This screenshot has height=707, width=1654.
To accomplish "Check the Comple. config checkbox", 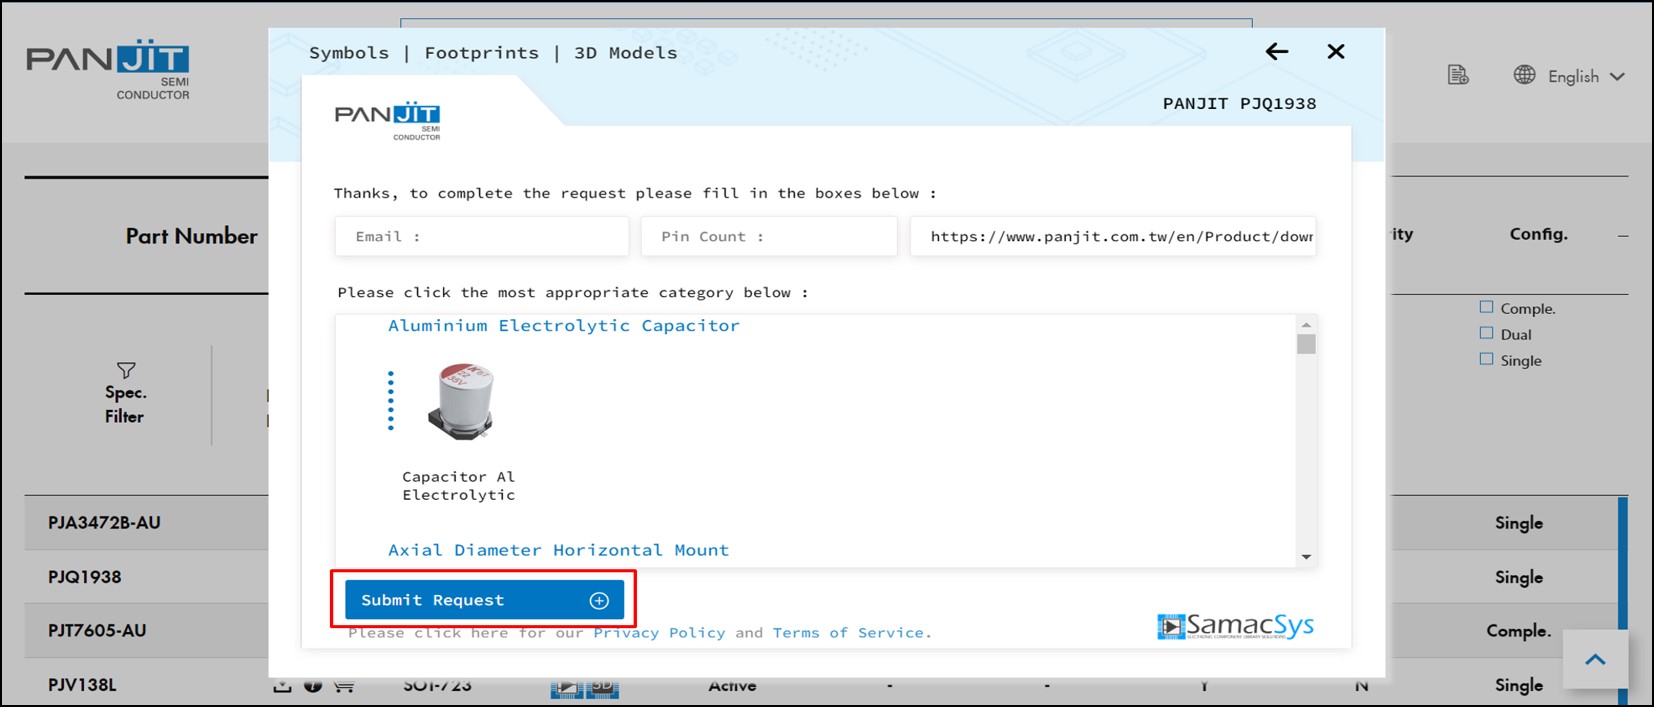I will pos(1486,307).
